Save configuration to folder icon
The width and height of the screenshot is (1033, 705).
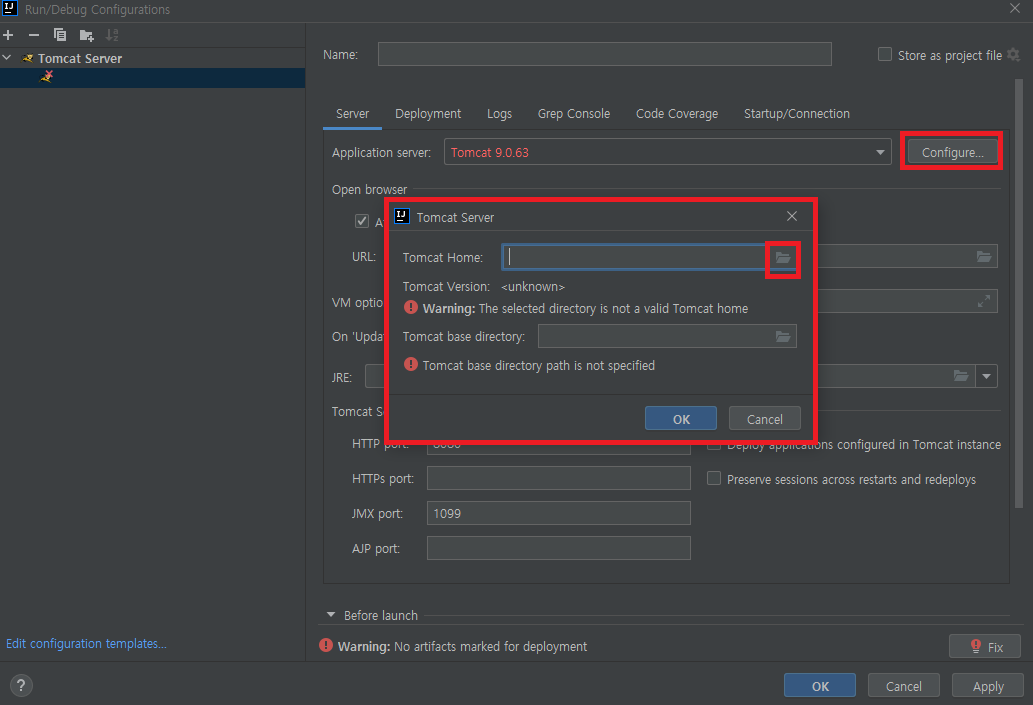[86, 35]
